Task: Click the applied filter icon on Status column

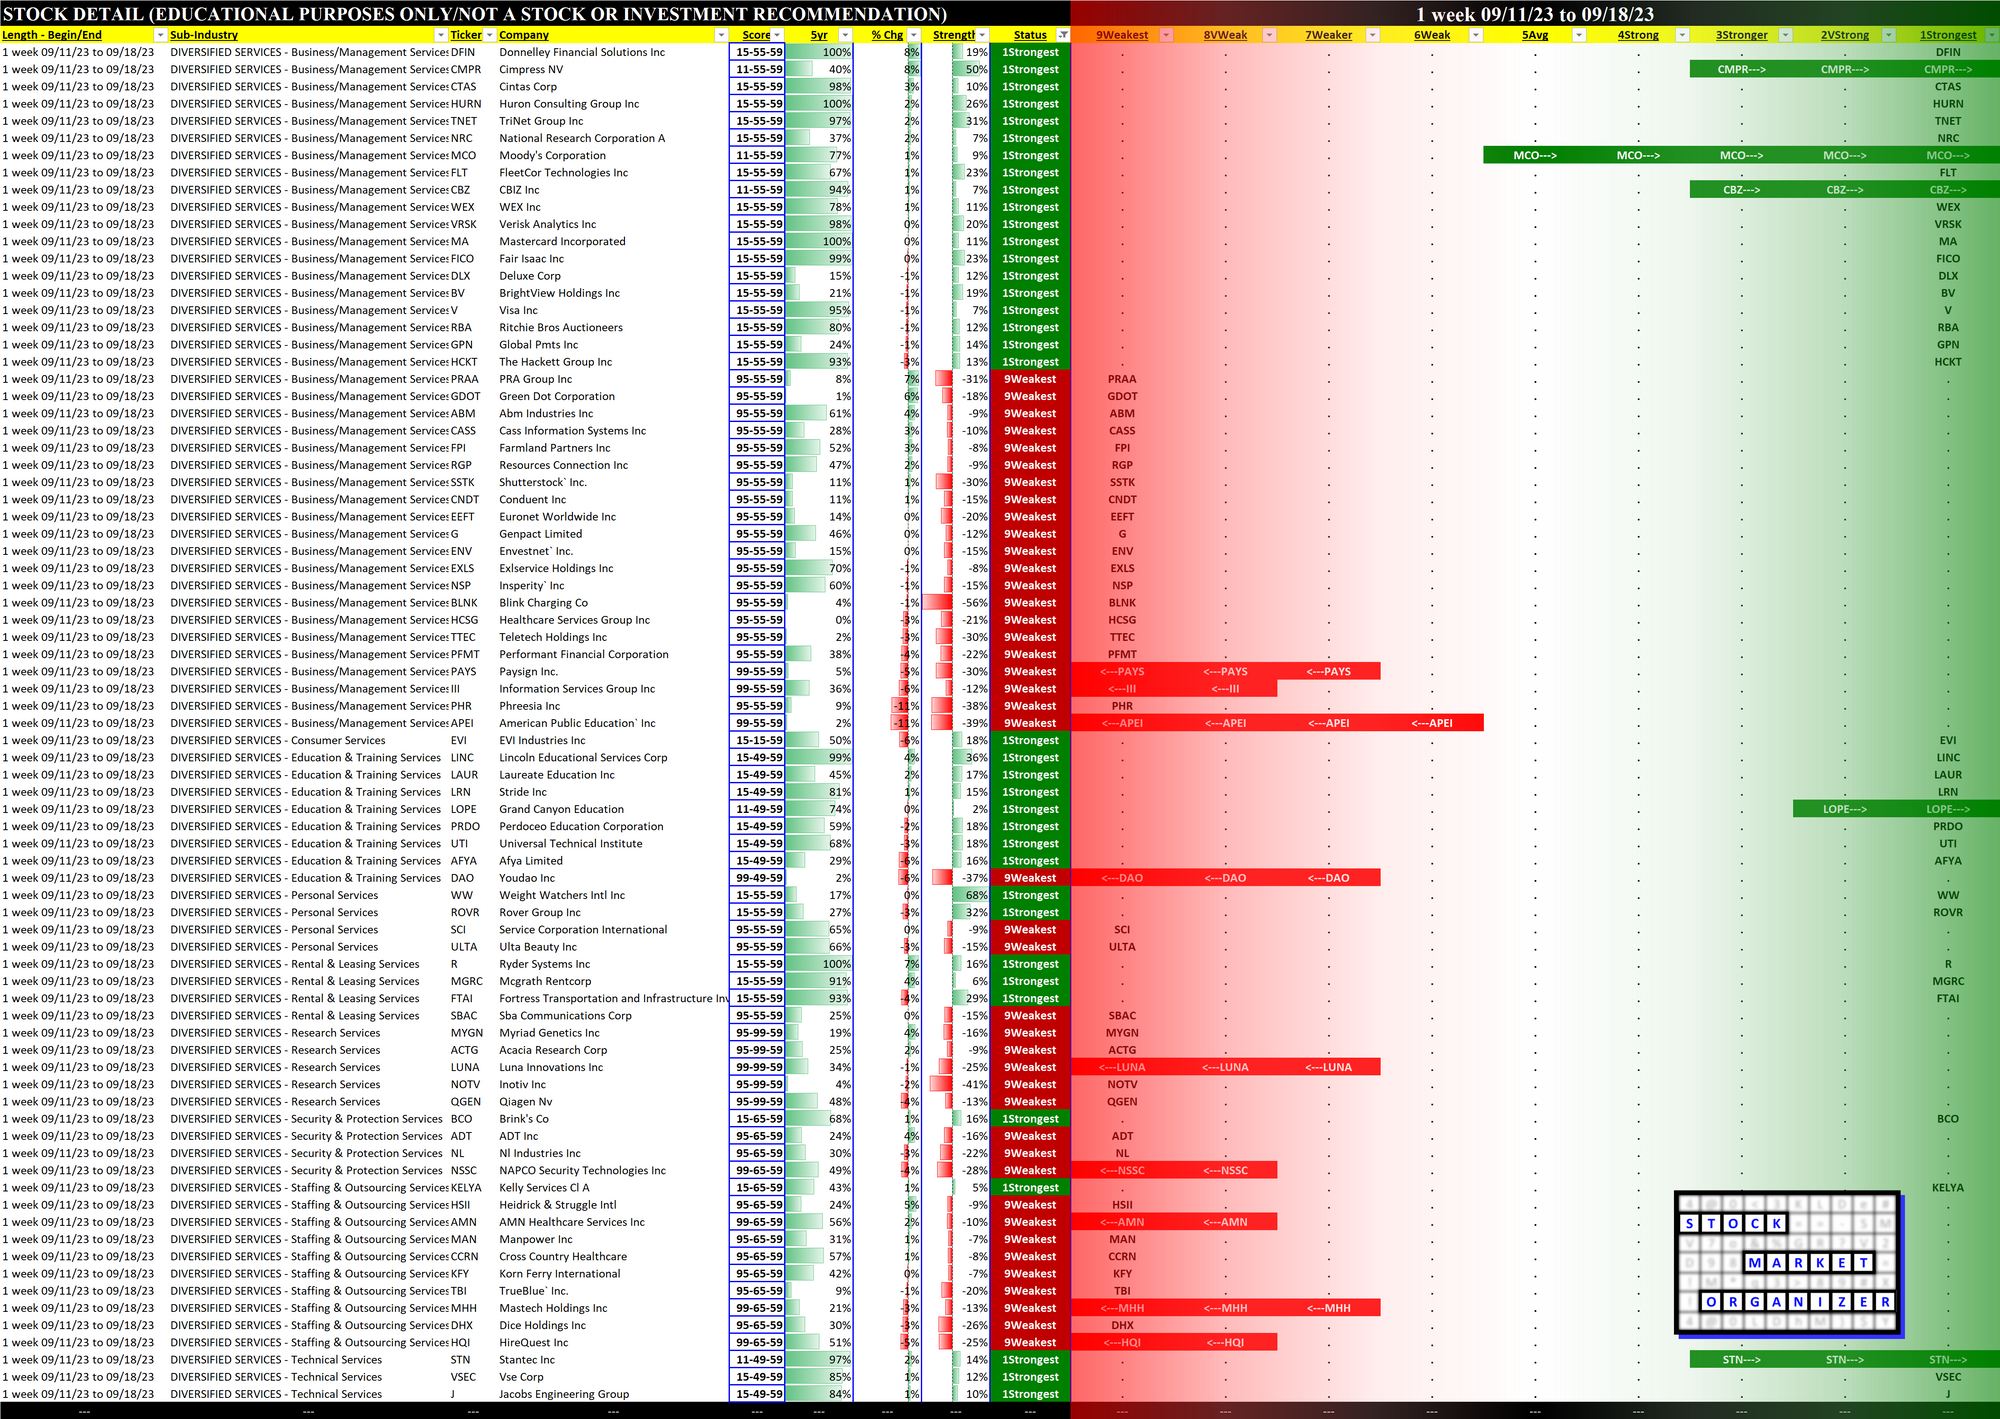Action: pos(1063,35)
